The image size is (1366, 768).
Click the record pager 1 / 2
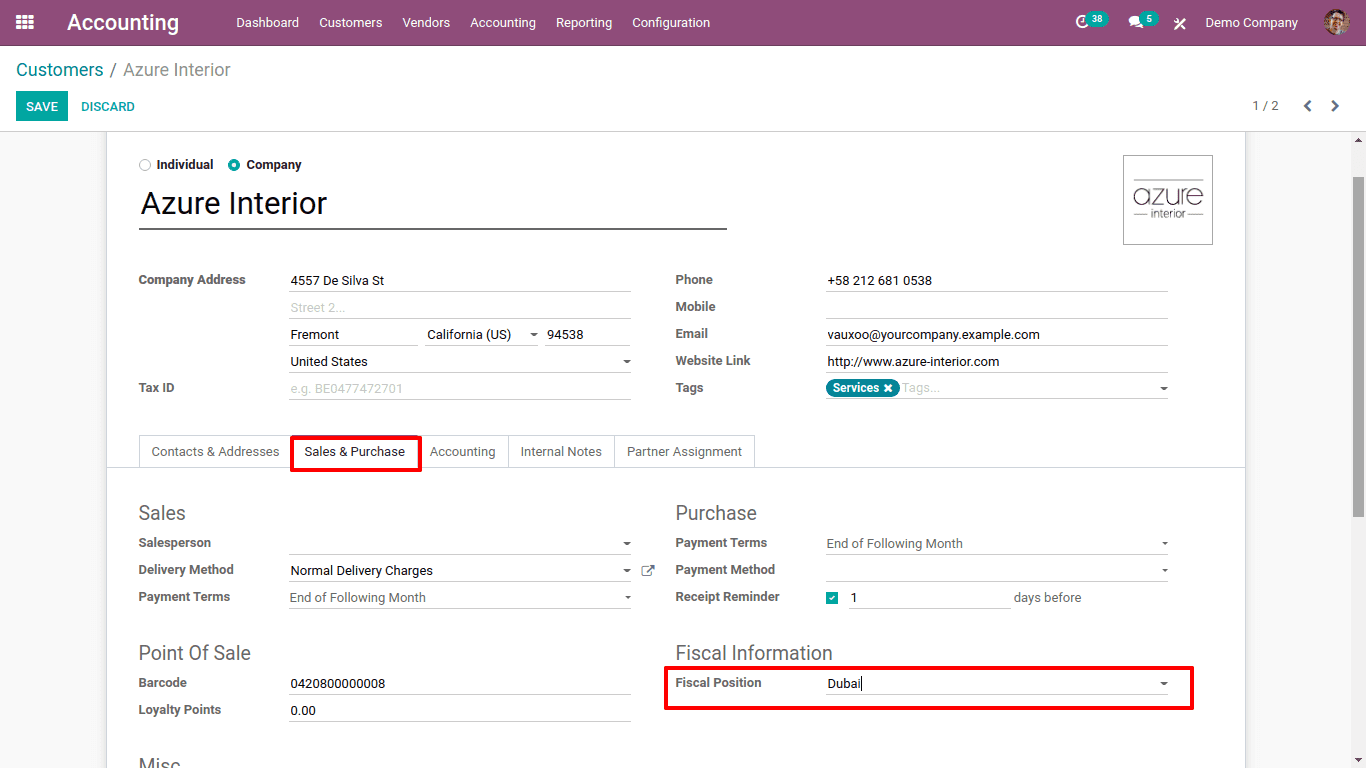pos(1265,106)
